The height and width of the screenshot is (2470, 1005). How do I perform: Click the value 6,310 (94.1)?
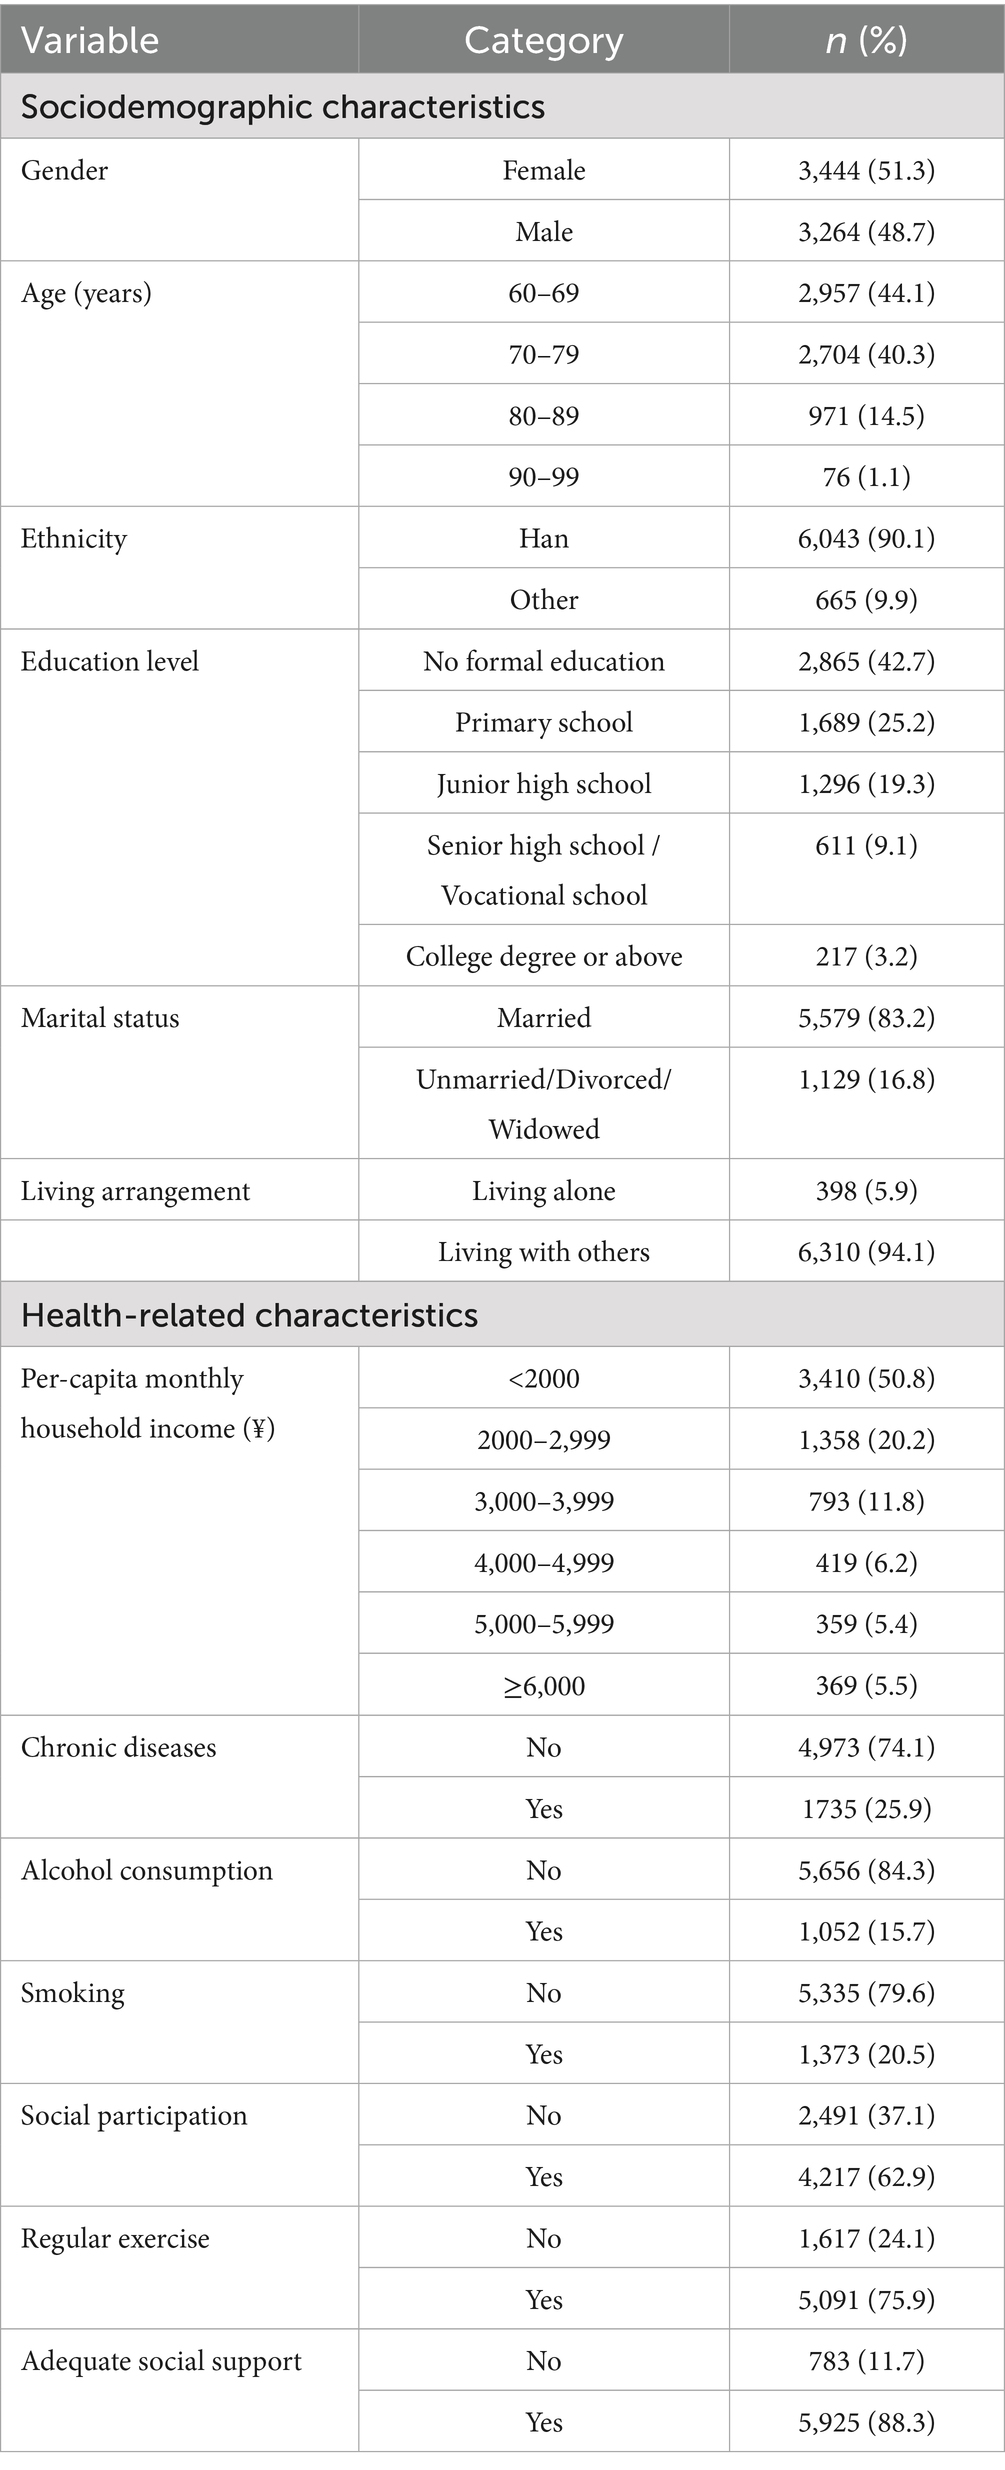tap(866, 1253)
